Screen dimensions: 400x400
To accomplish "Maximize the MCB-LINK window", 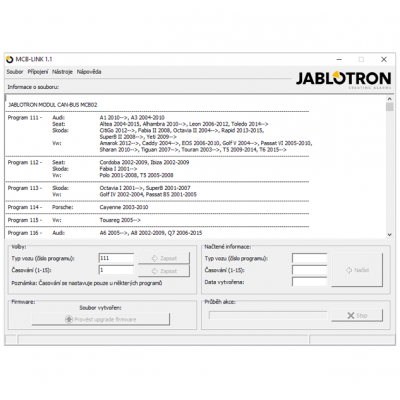I will [x=361, y=59].
